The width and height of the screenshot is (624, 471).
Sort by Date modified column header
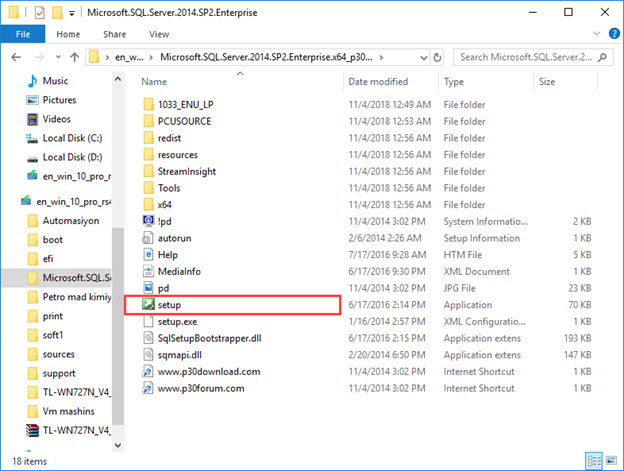[378, 82]
